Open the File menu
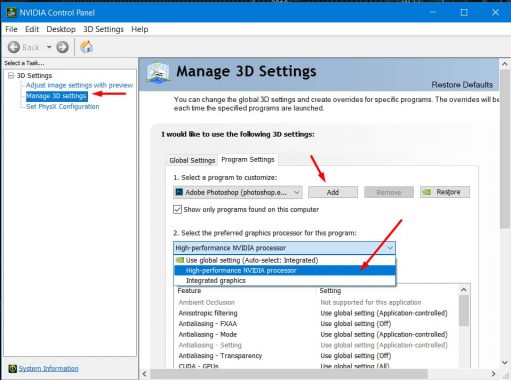Screen dimensions: 511x380 click(11, 29)
